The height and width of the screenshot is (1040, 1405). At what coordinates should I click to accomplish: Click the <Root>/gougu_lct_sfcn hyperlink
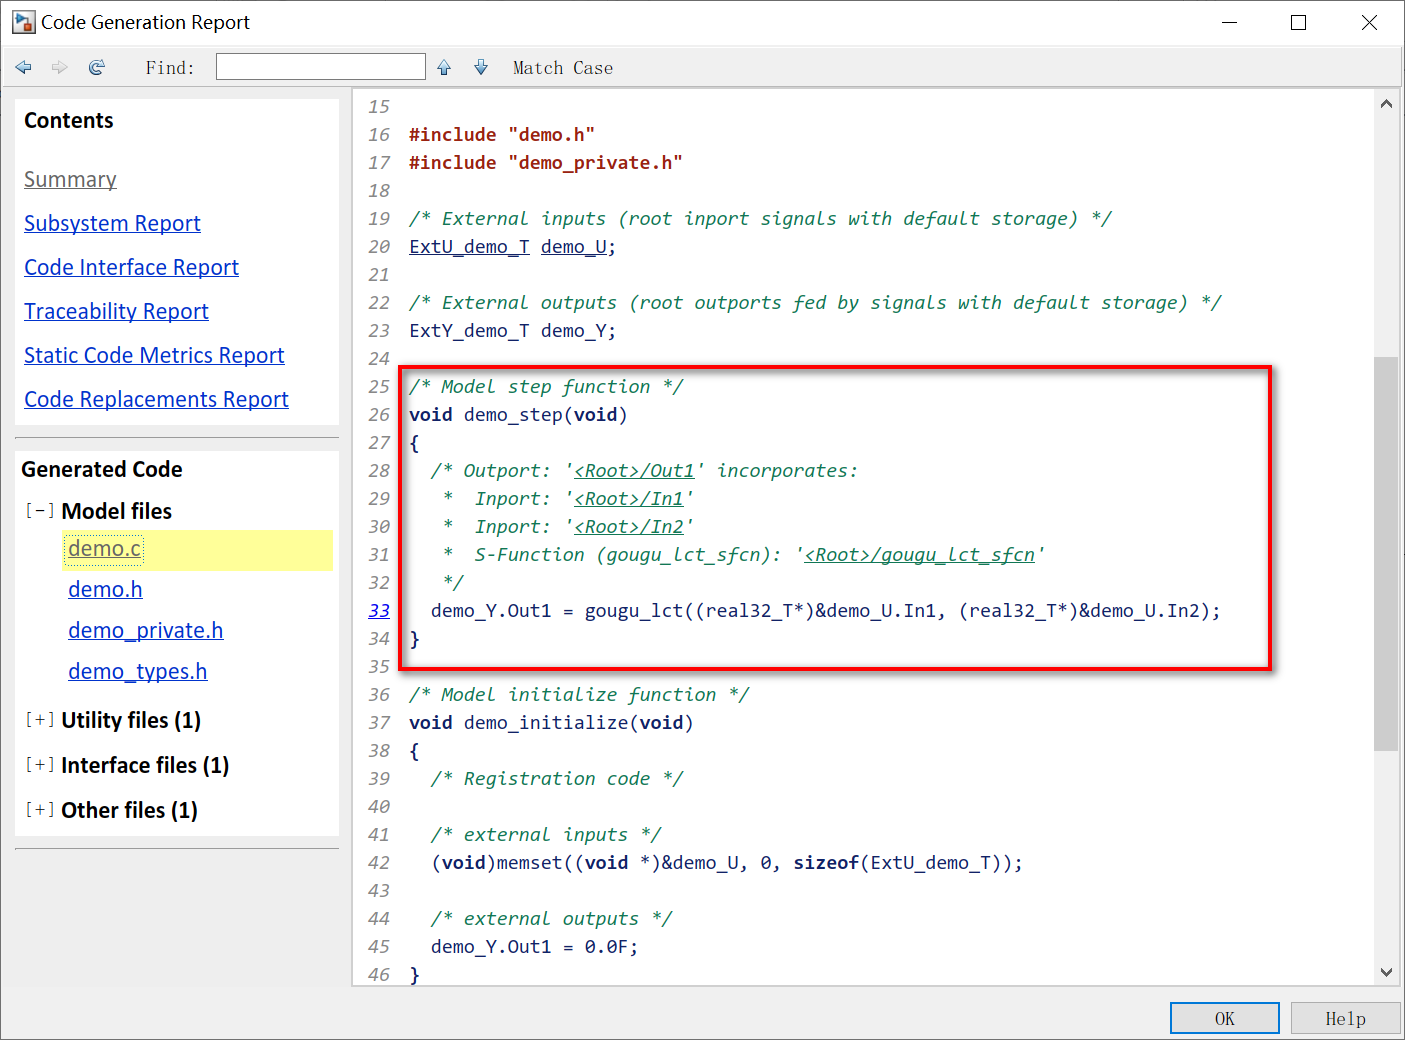pyautogui.click(x=919, y=554)
